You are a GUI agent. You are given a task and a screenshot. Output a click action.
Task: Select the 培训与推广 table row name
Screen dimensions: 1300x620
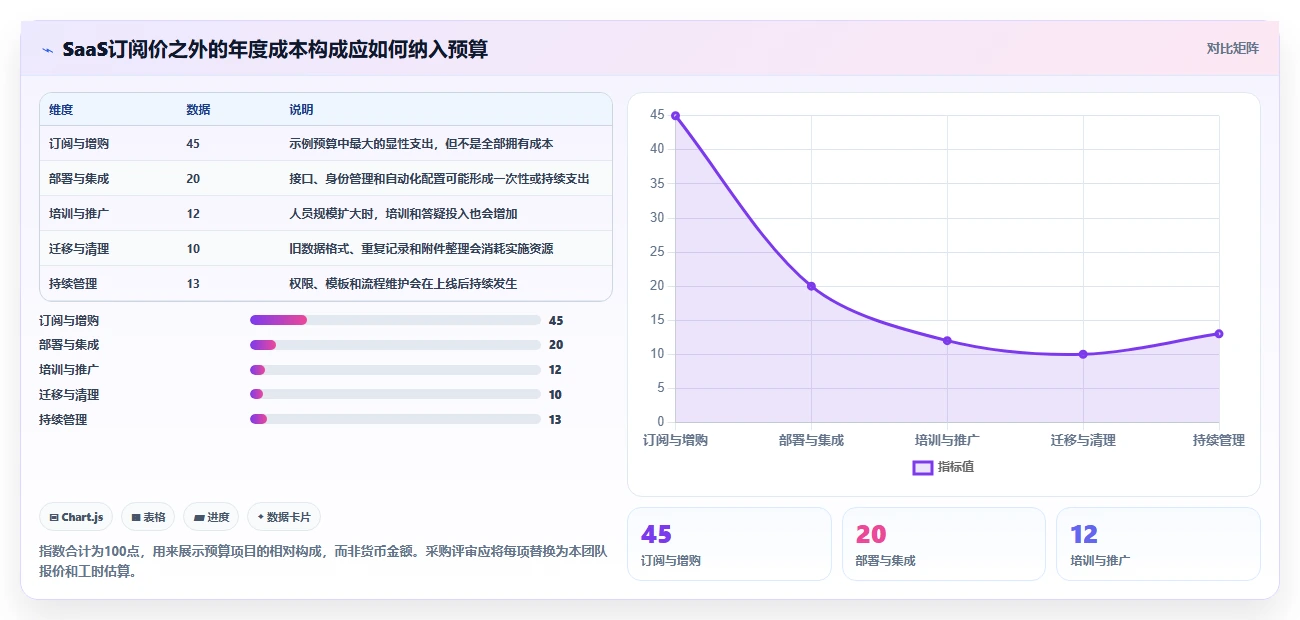pyautogui.click(x=79, y=214)
